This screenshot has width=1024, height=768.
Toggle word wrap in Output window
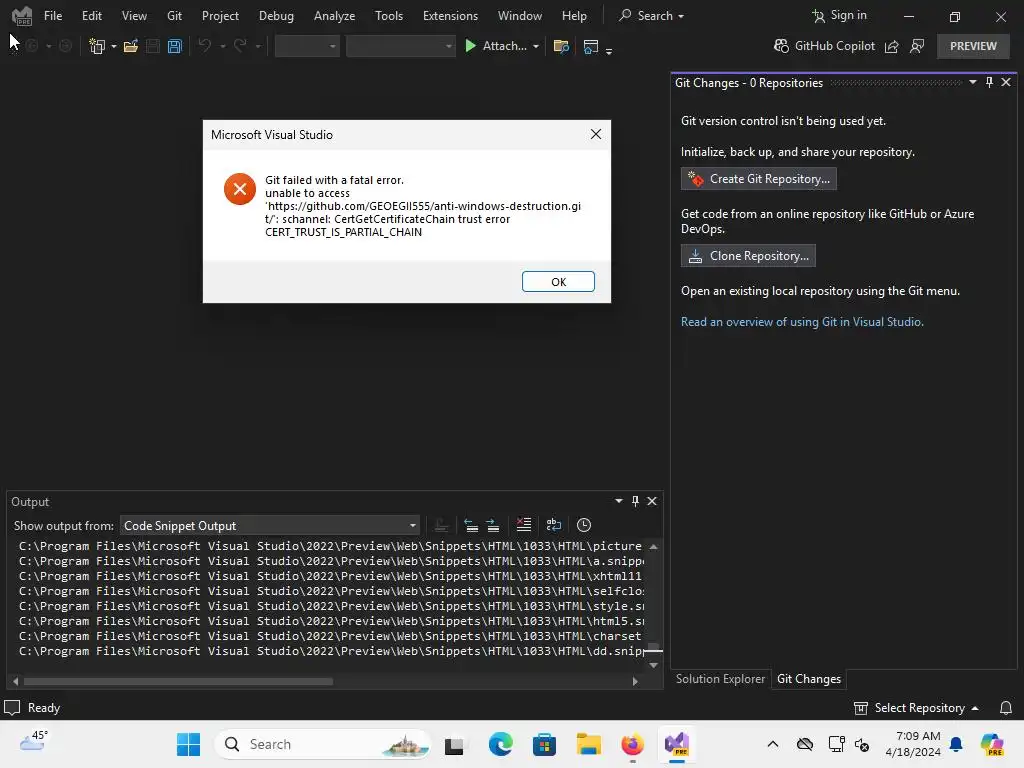tap(554, 525)
